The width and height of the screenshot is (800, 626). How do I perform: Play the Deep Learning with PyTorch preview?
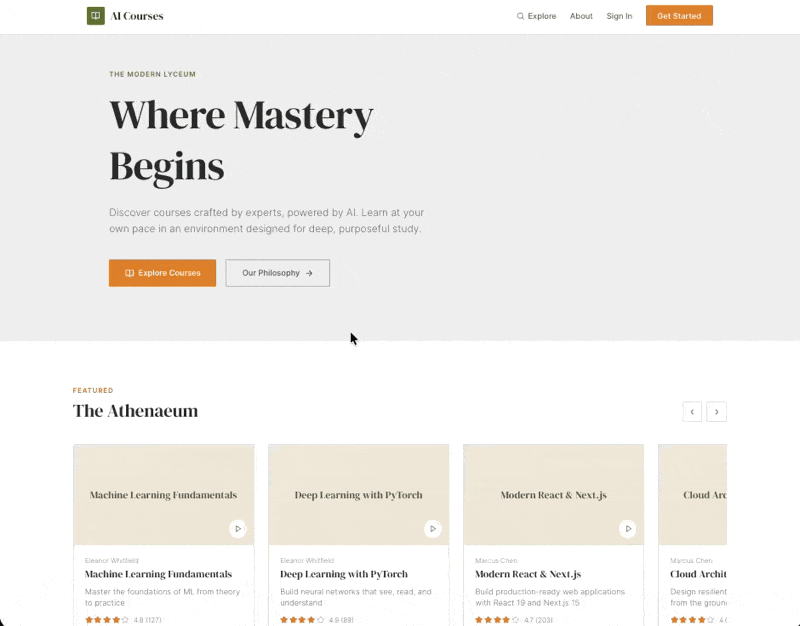(433, 529)
